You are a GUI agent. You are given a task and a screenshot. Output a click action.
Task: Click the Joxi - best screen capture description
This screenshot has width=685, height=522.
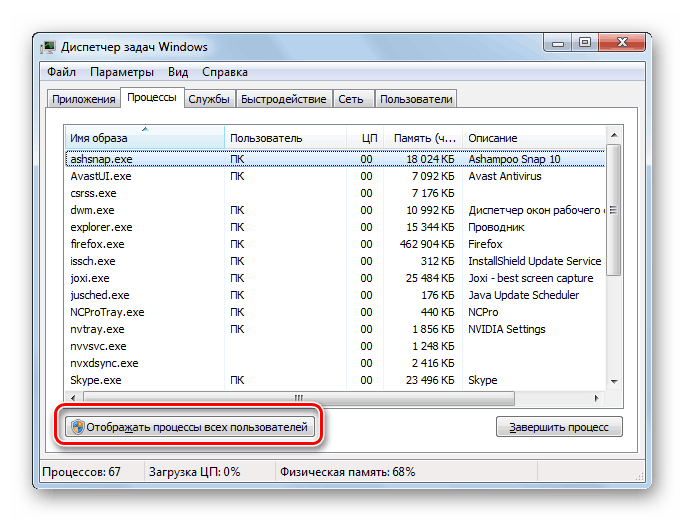(531, 278)
